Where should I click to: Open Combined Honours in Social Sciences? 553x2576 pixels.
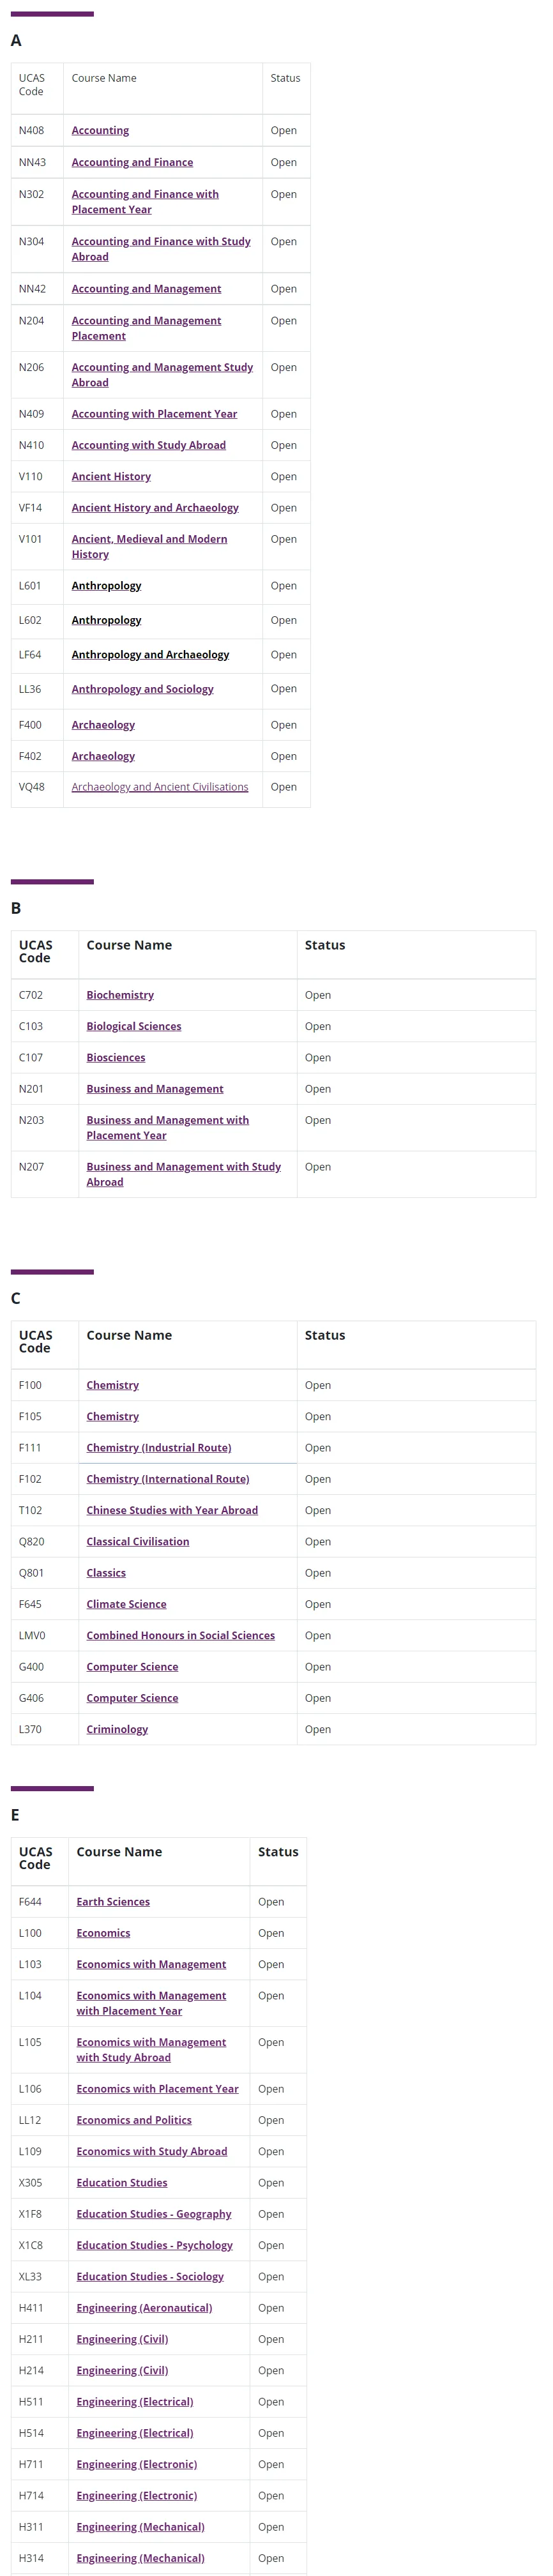pyautogui.click(x=180, y=1635)
